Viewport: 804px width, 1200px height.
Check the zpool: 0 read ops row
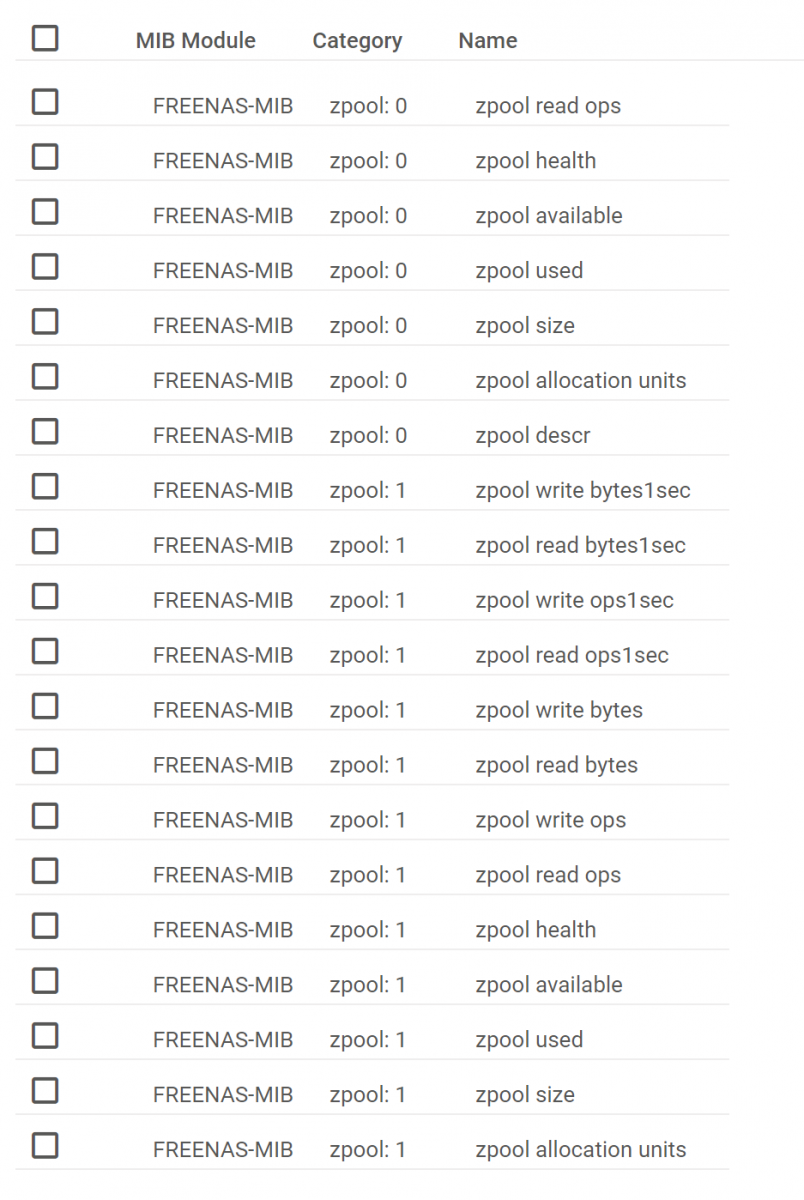(x=45, y=102)
